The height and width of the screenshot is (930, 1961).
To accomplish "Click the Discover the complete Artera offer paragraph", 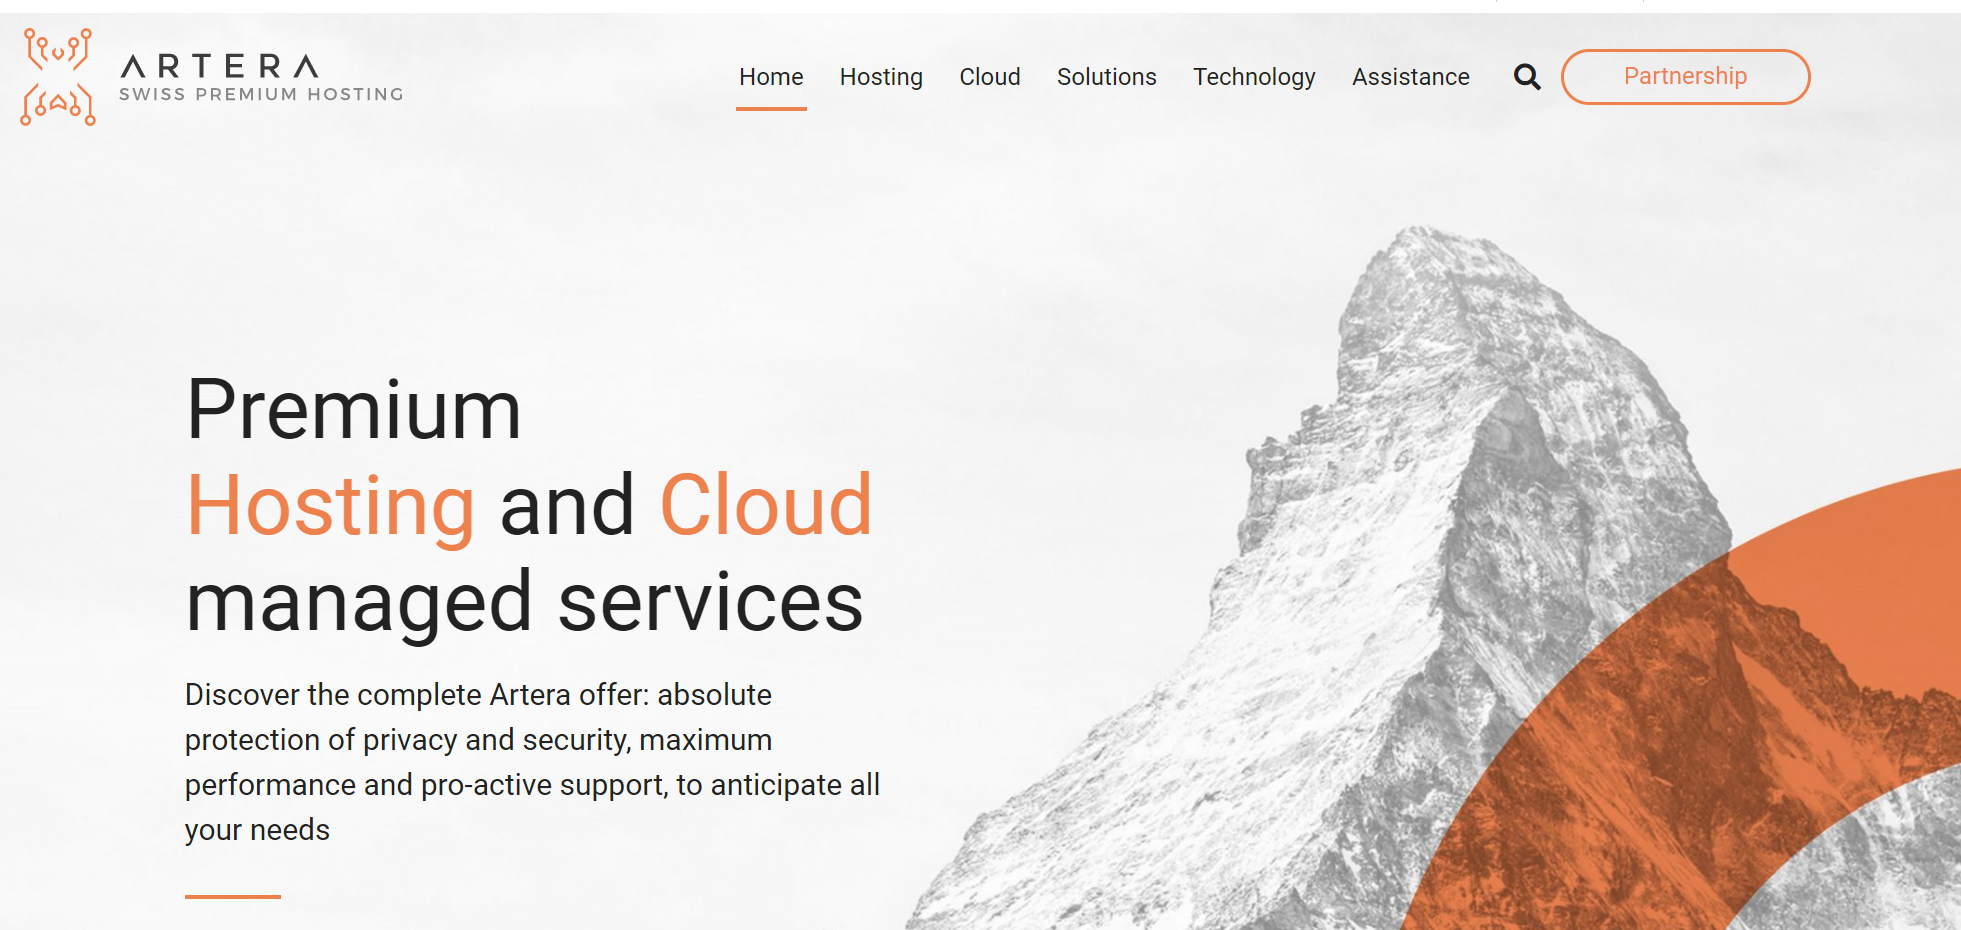I will 532,762.
